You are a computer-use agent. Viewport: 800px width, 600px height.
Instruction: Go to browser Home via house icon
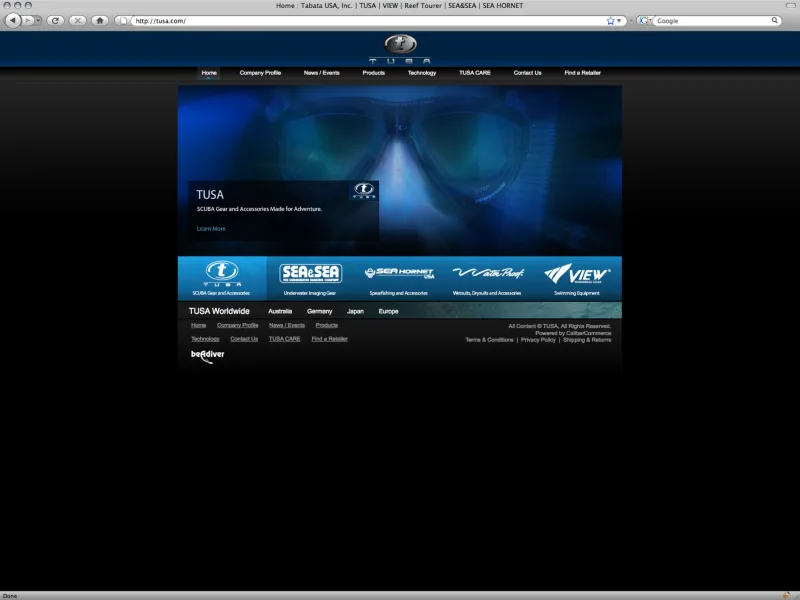pos(100,20)
